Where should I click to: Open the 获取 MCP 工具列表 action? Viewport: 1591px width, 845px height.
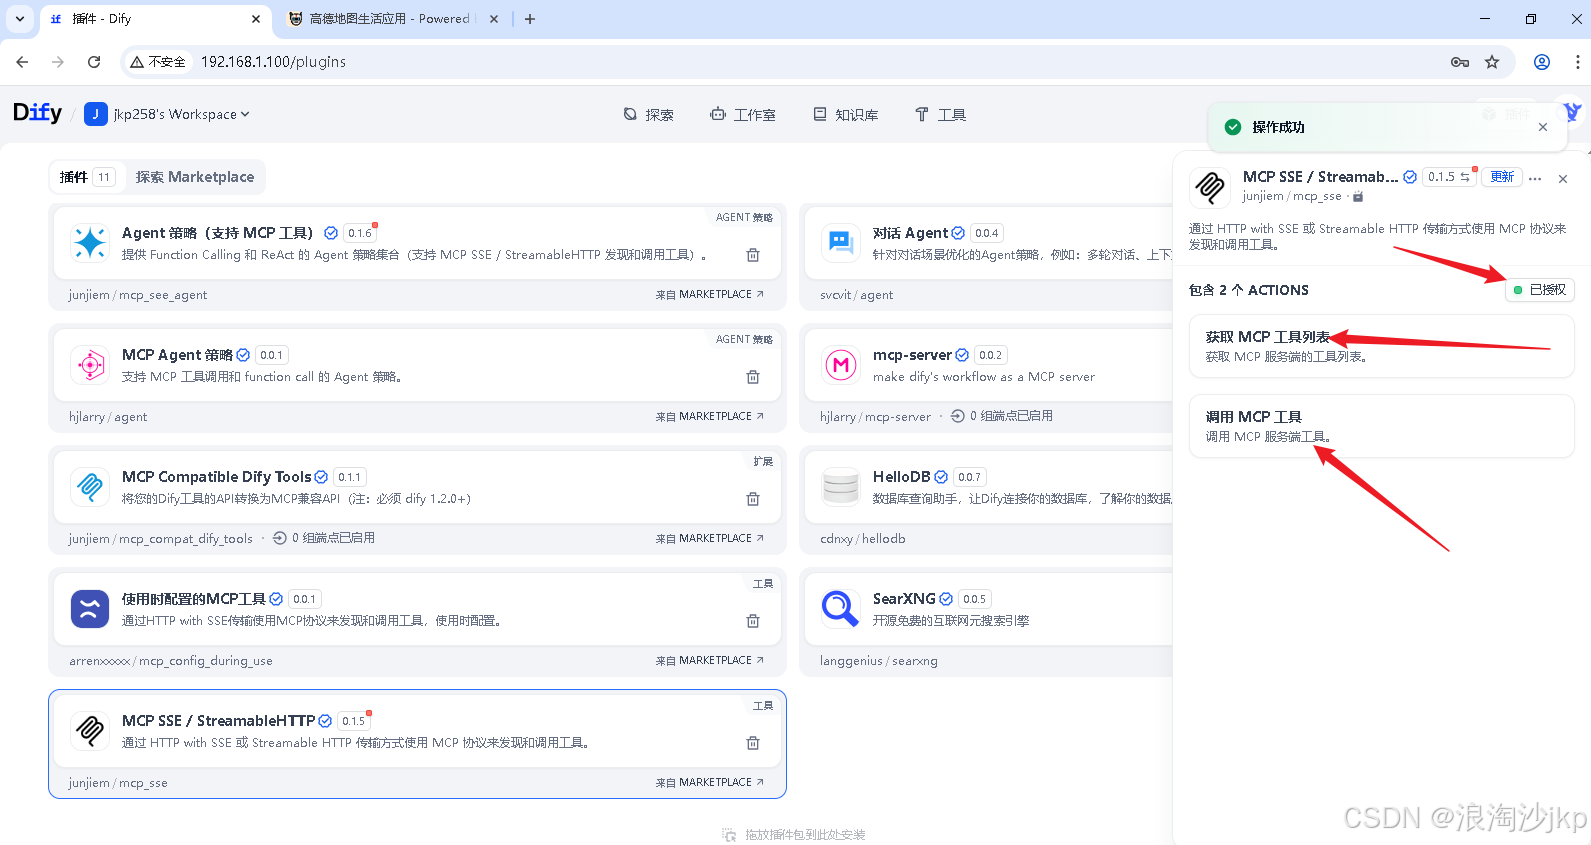[x=1381, y=346]
